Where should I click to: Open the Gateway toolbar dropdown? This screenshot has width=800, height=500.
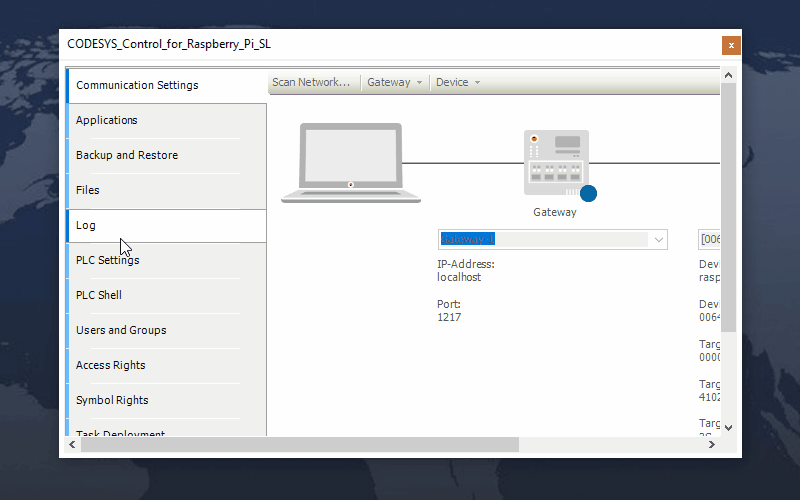tap(394, 82)
